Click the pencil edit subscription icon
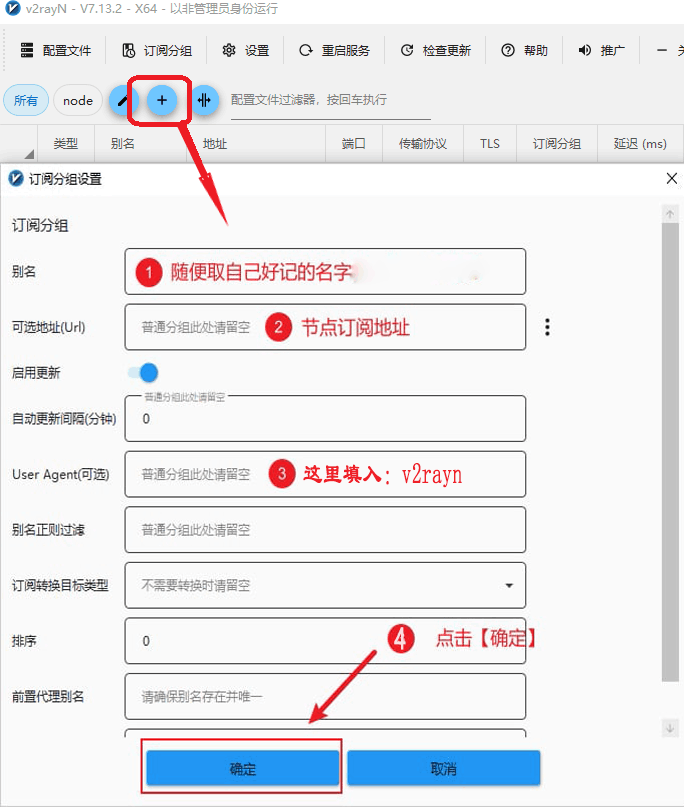 point(123,100)
